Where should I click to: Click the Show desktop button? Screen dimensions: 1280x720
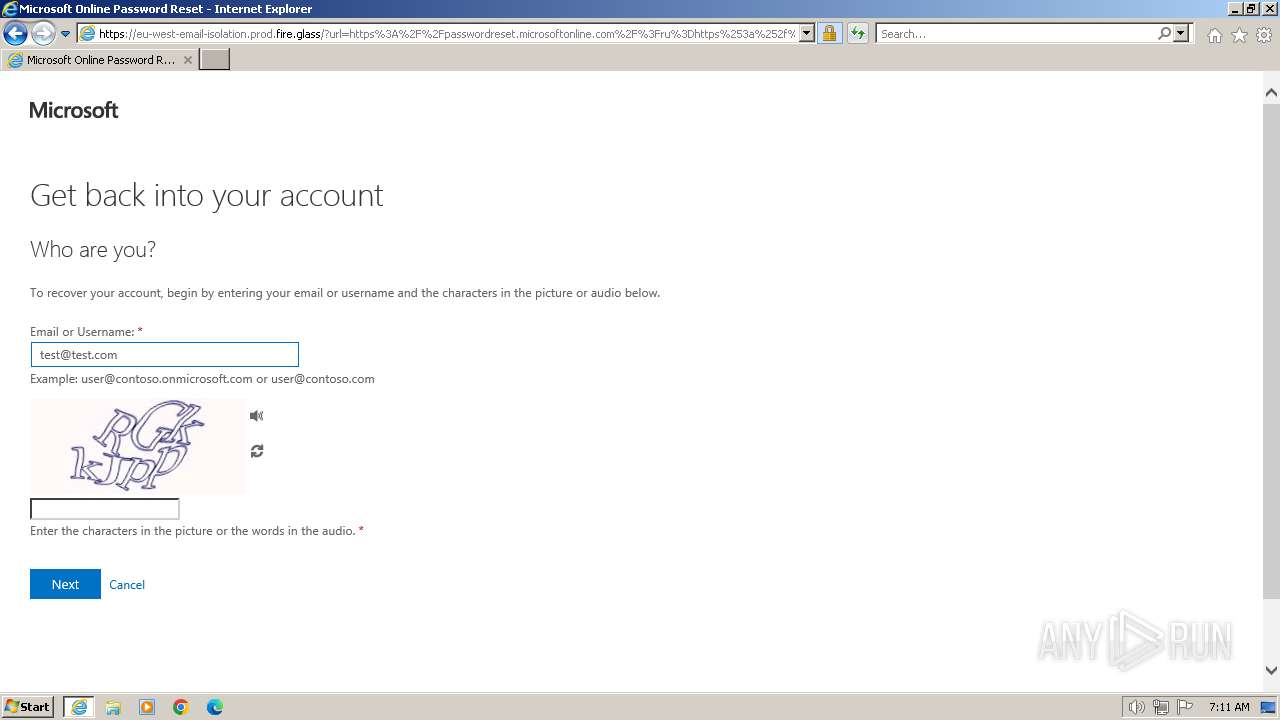(x=1270, y=707)
